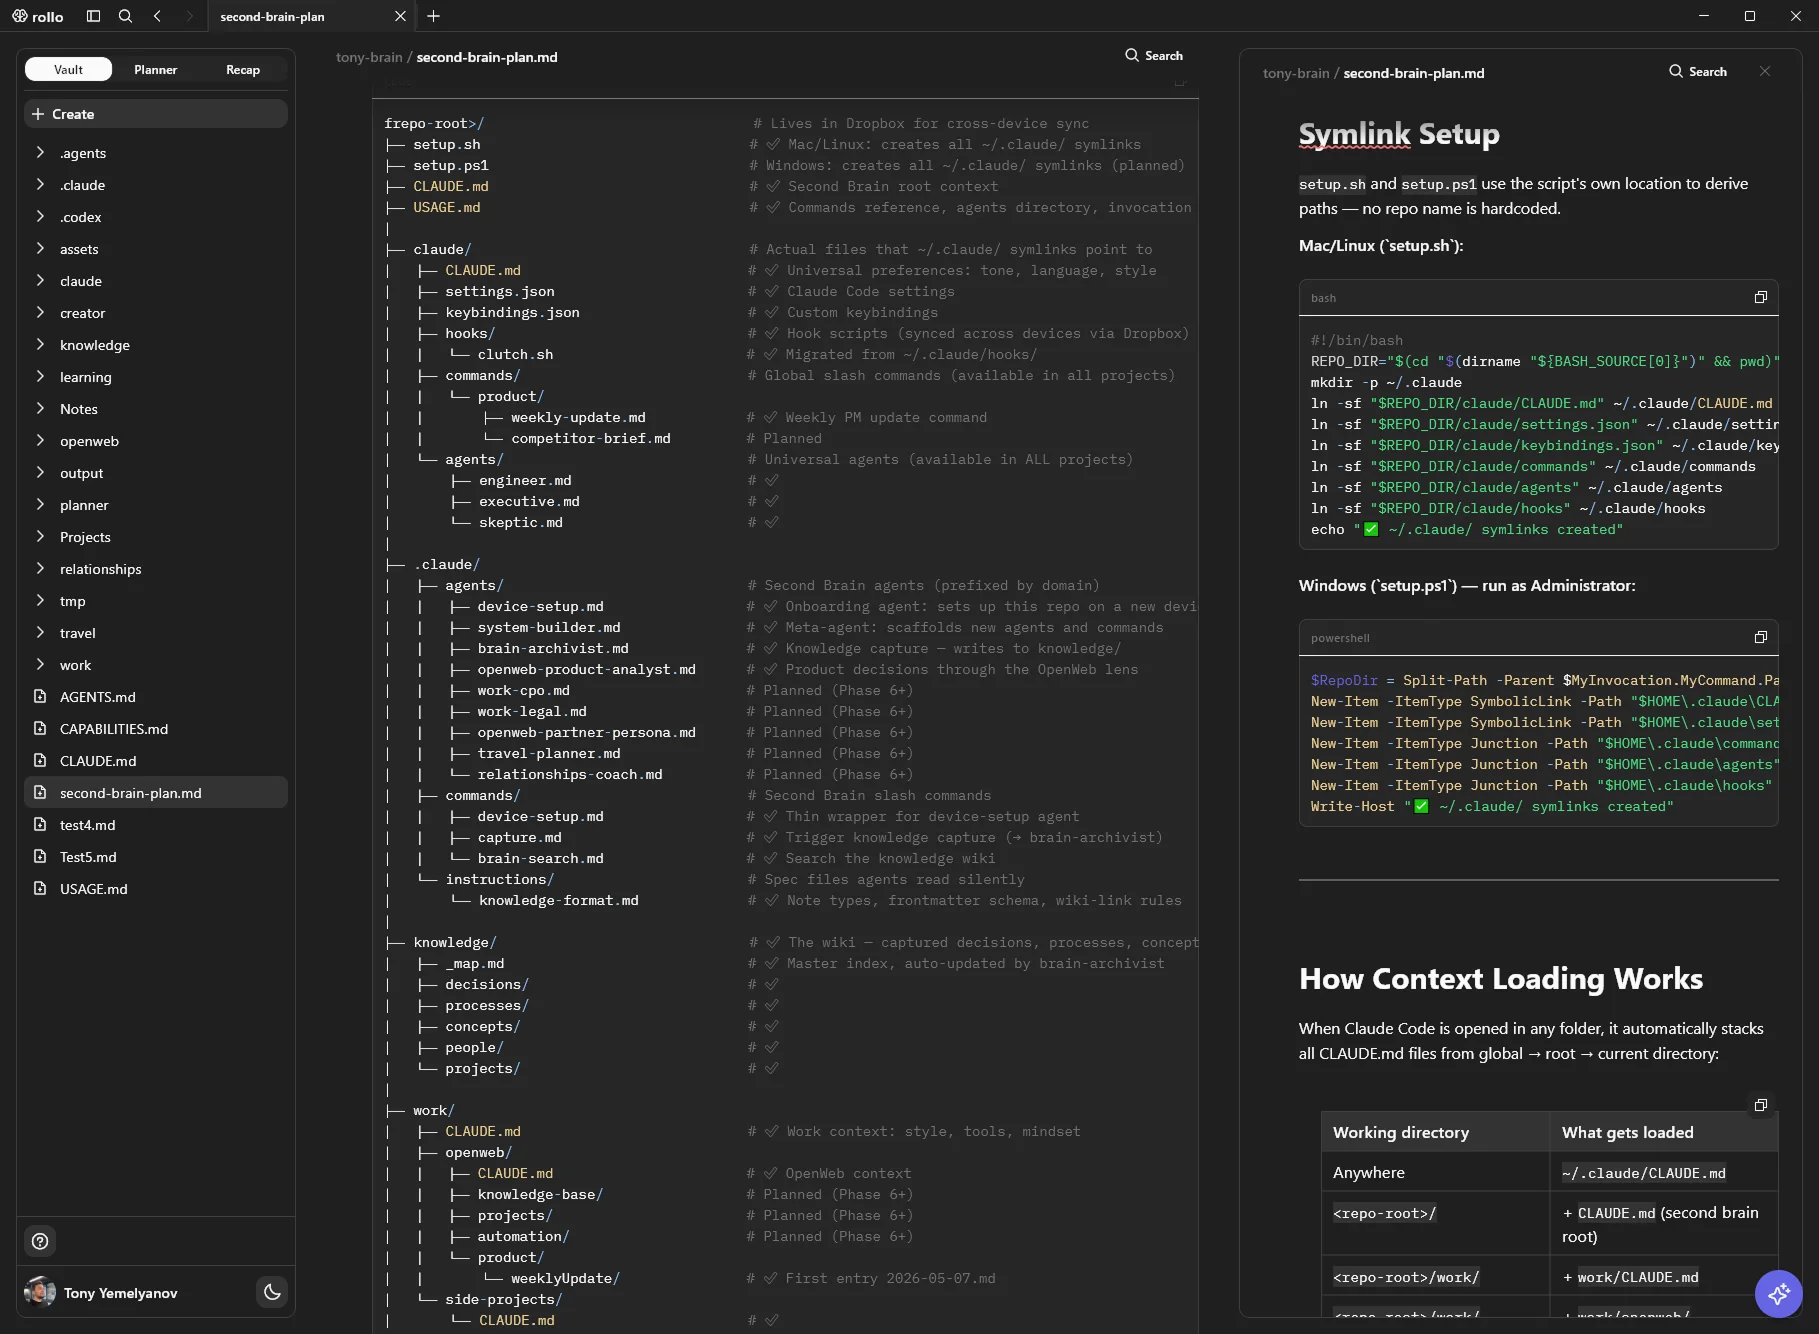Click the How Context Loading Works heading

tap(1500, 979)
